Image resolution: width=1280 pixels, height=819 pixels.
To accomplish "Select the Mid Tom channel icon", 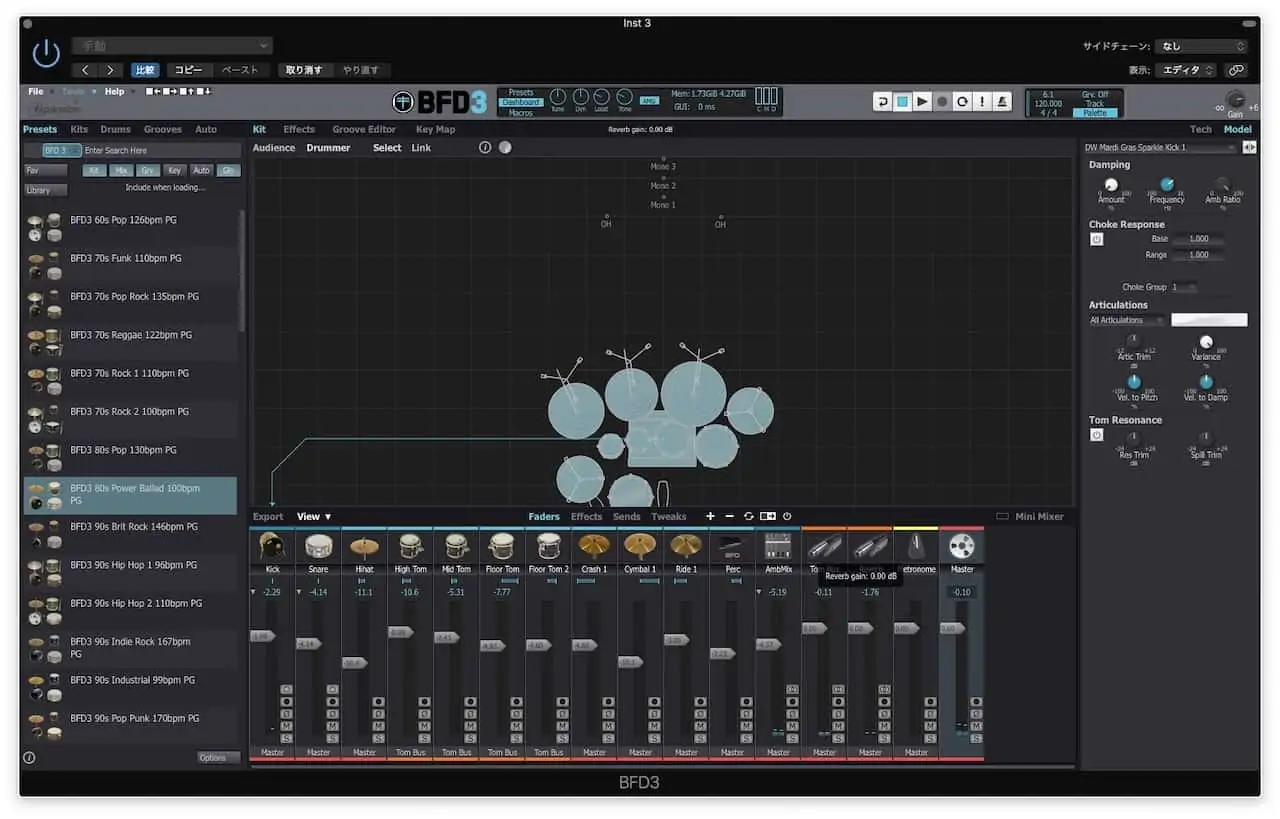I will click(456, 546).
